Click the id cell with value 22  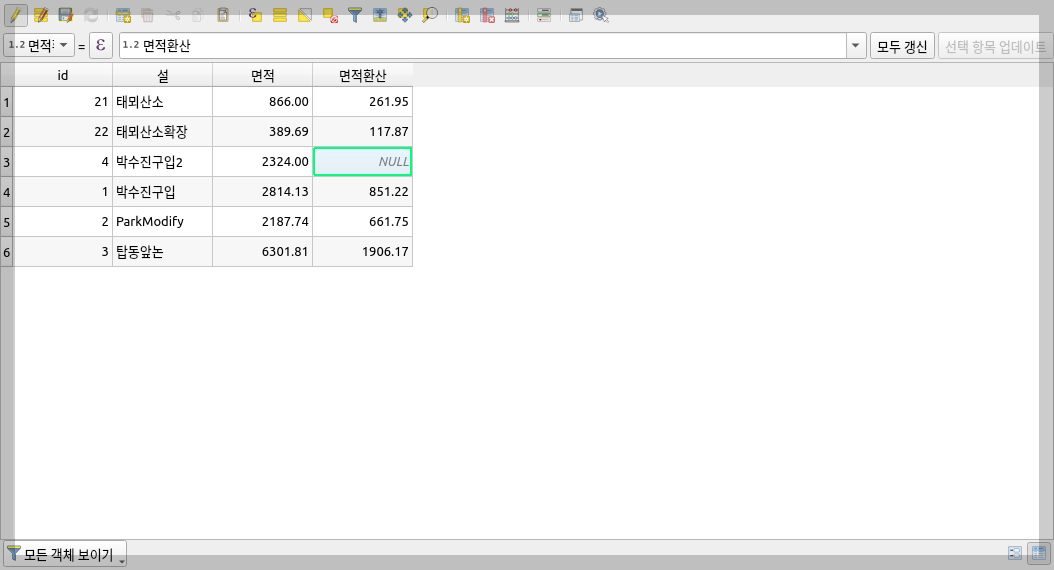(x=63, y=132)
